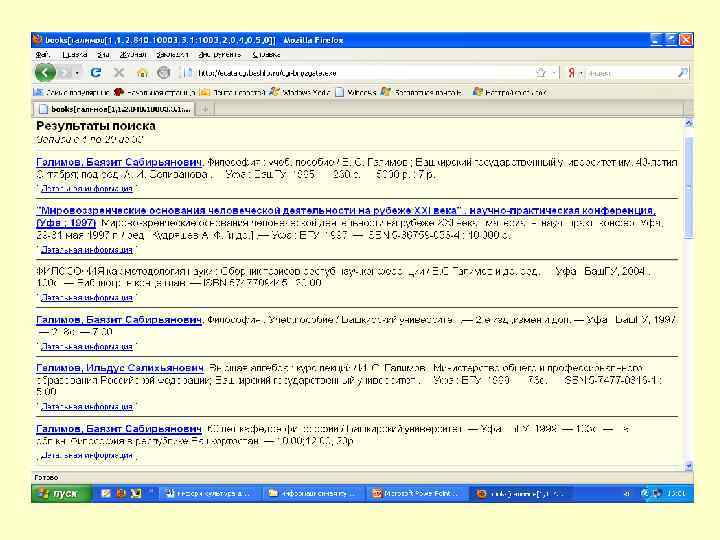Open the sixth bookmark with Windows flag icon

tap(422, 92)
